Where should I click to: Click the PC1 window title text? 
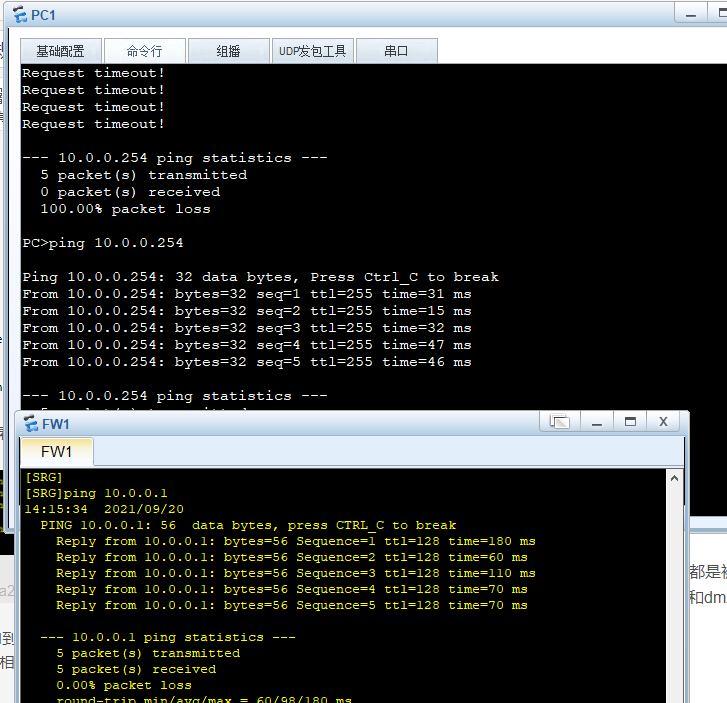43,15
